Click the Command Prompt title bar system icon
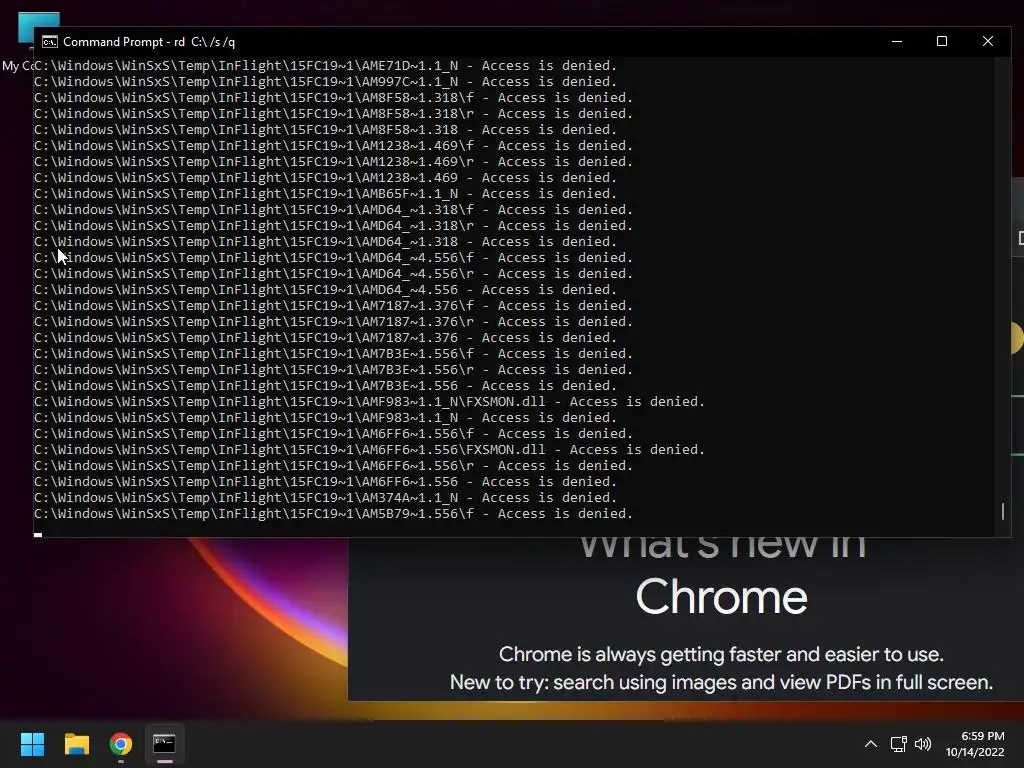The width and height of the screenshot is (1024, 768). [50, 42]
